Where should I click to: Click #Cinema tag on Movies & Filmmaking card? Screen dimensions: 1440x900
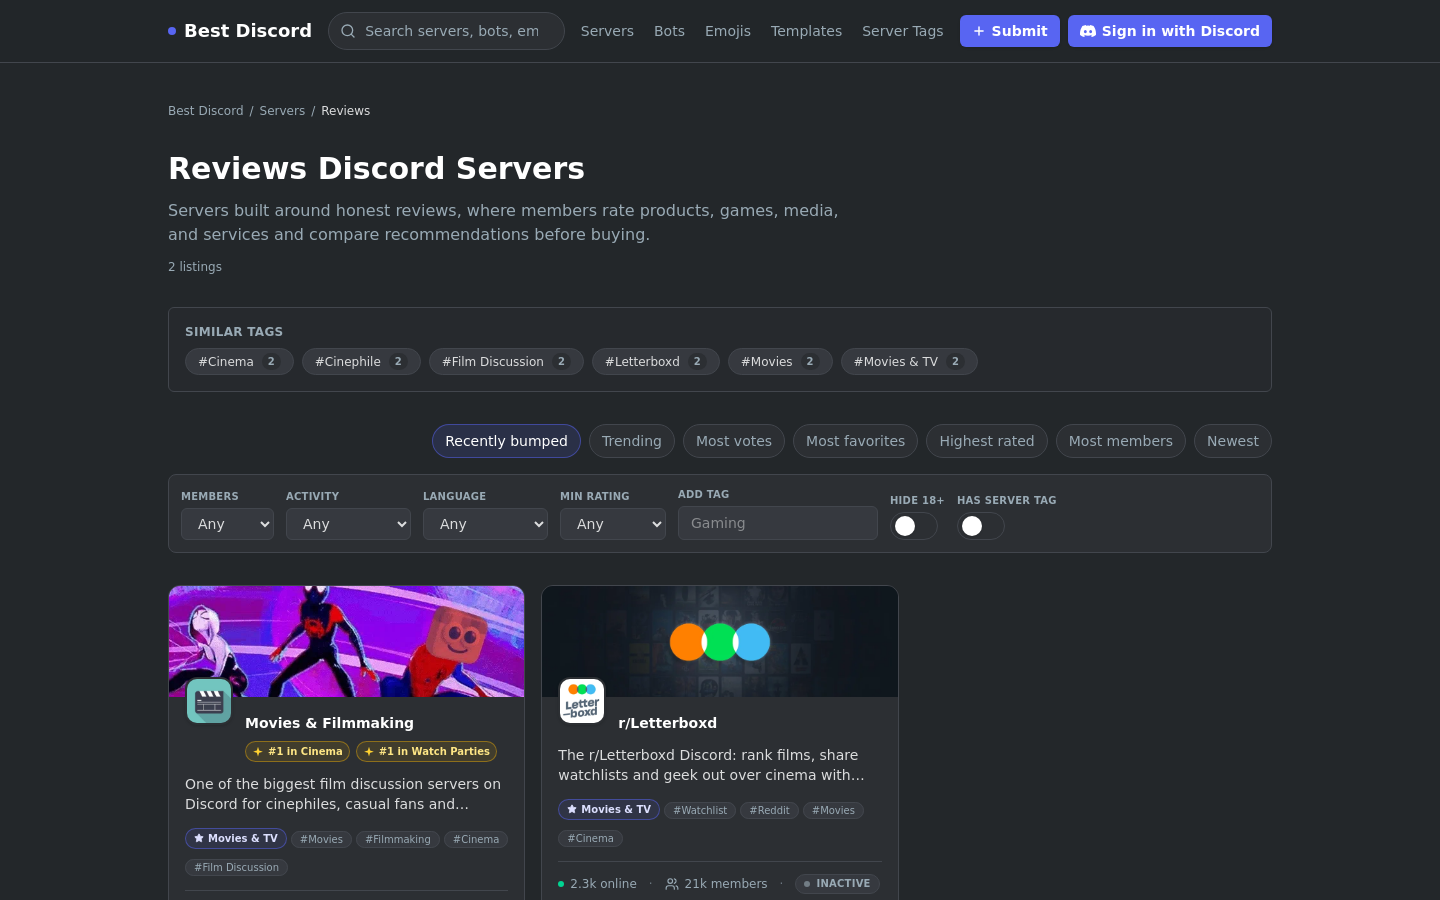tap(476, 839)
